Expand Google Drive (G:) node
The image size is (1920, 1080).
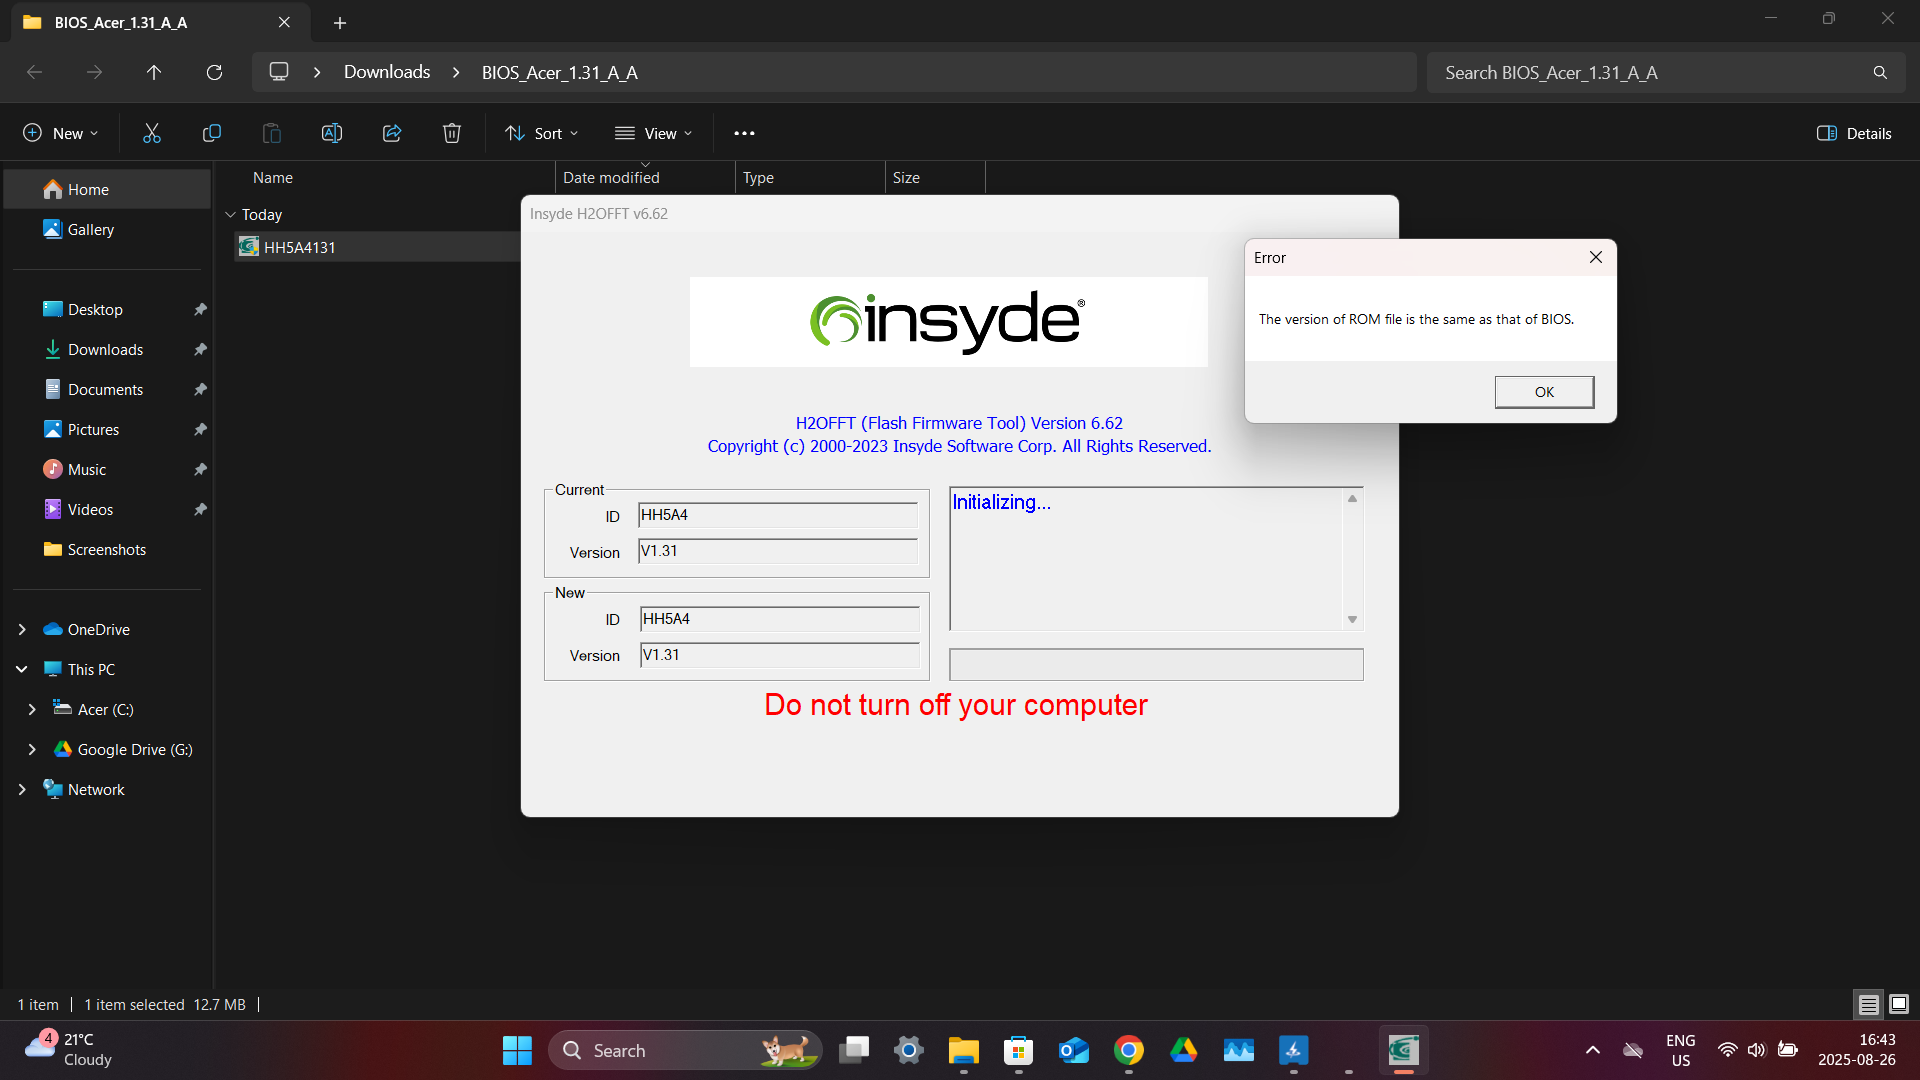[x=32, y=749]
